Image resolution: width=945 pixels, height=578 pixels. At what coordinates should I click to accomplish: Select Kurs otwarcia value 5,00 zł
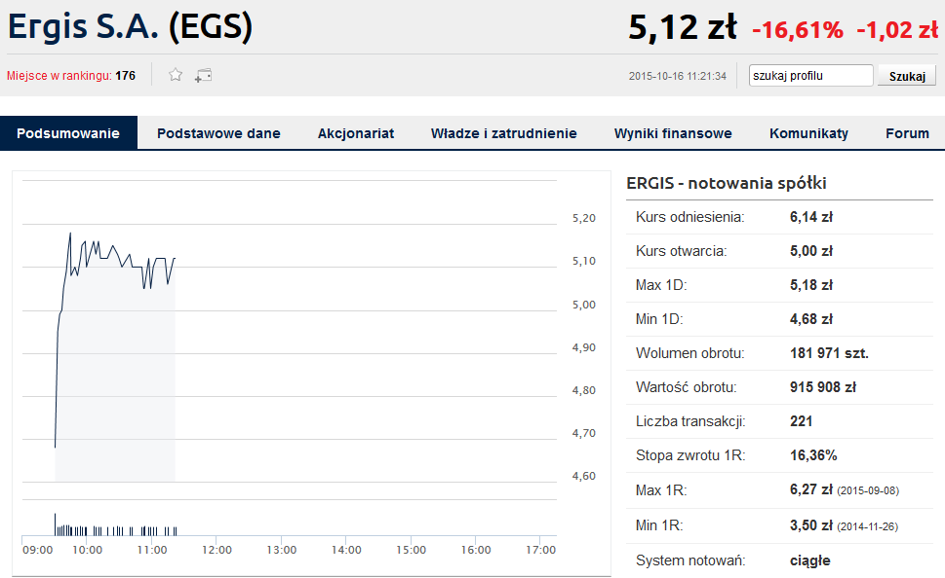coord(811,251)
